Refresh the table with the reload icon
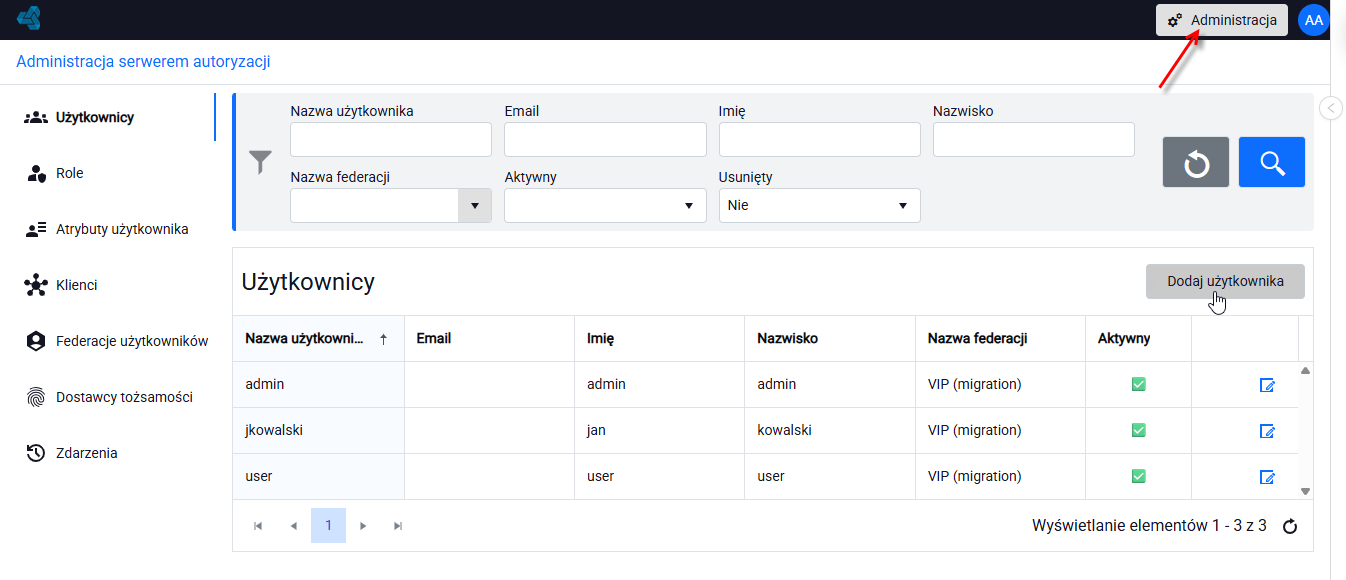 point(1290,526)
